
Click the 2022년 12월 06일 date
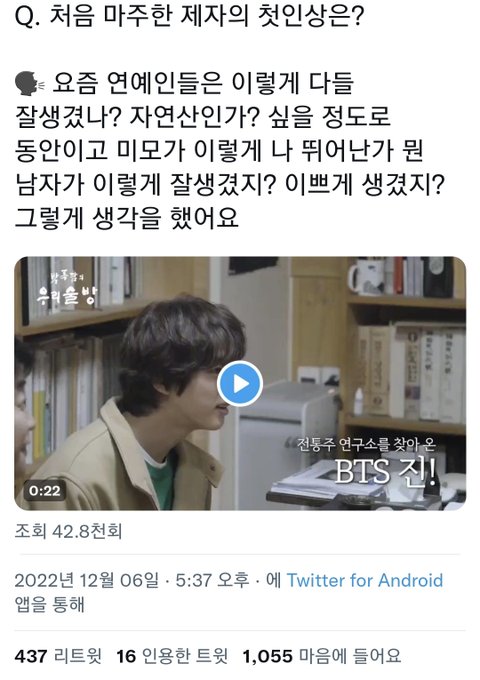click(87, 580)
